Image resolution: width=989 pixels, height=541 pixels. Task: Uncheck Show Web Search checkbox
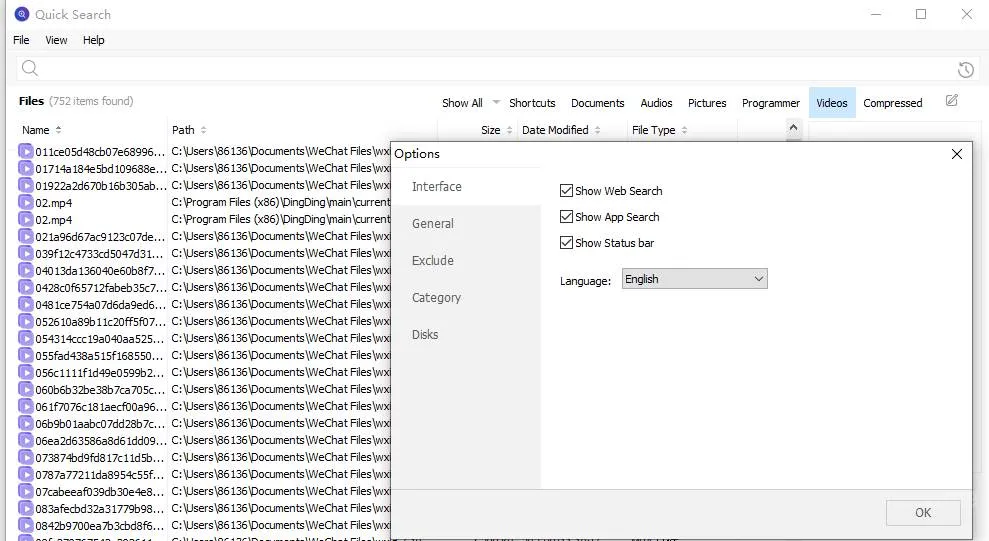point(566,190)
